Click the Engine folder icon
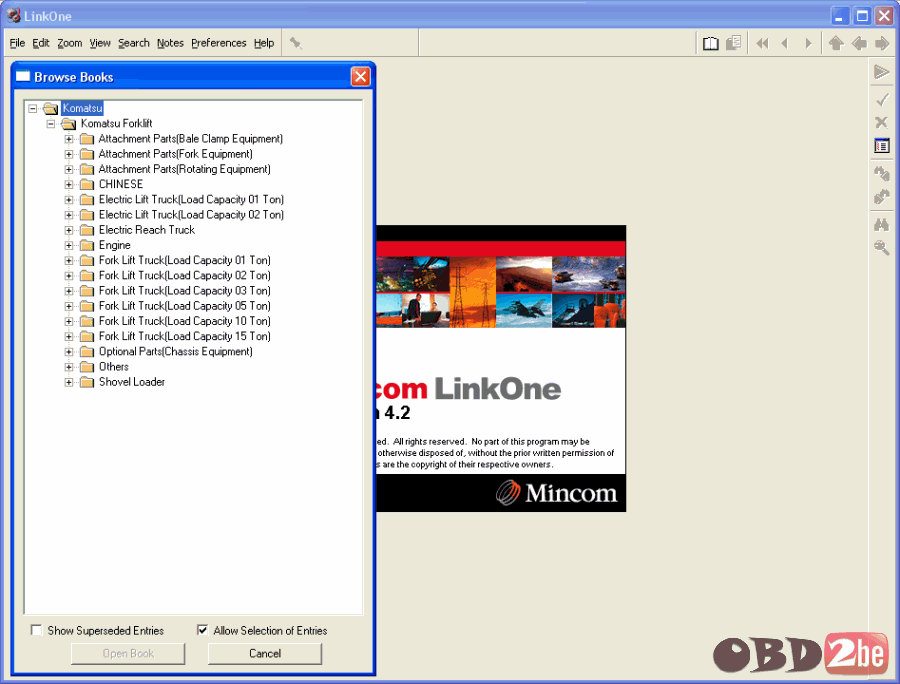The image size is (900, 684). [87, 245]
